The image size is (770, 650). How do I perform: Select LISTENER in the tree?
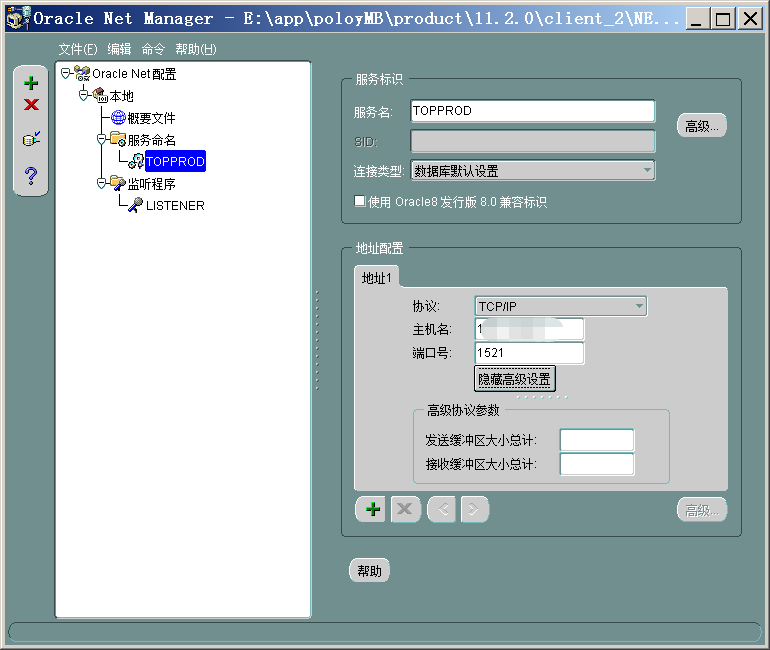click(175, 205)
